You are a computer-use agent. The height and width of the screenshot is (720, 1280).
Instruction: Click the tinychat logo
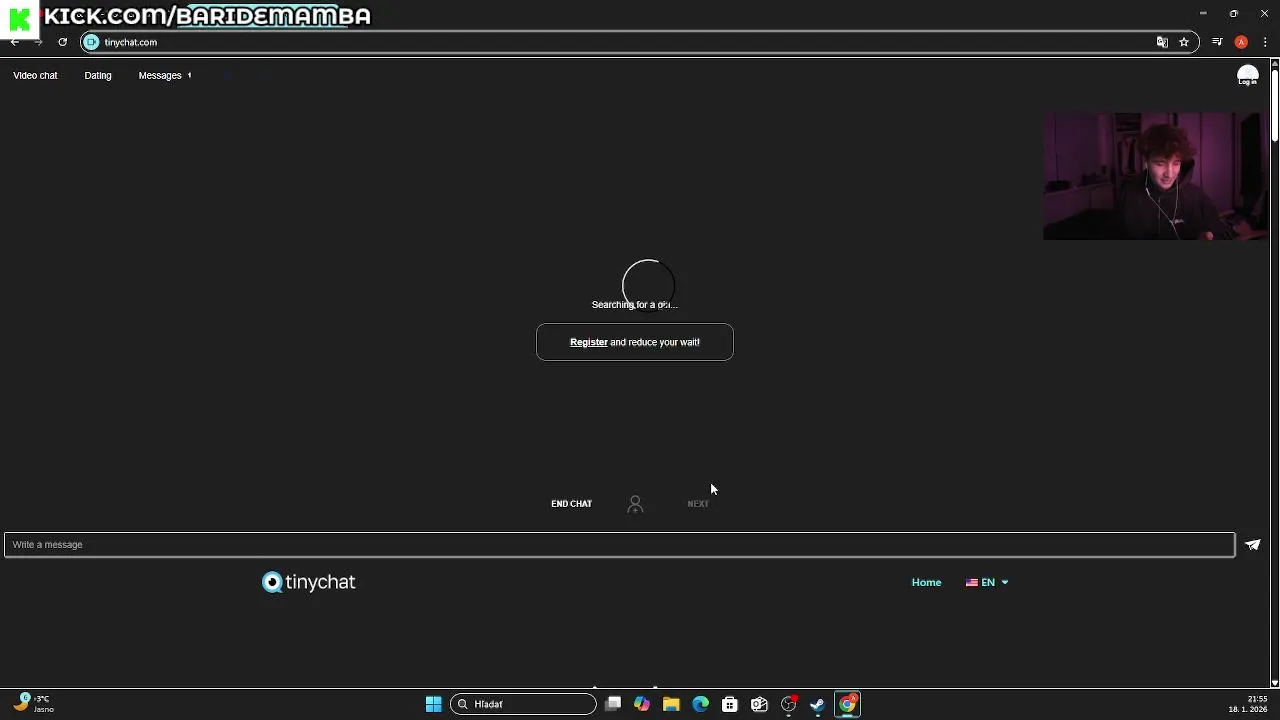(x=309, y=582)
